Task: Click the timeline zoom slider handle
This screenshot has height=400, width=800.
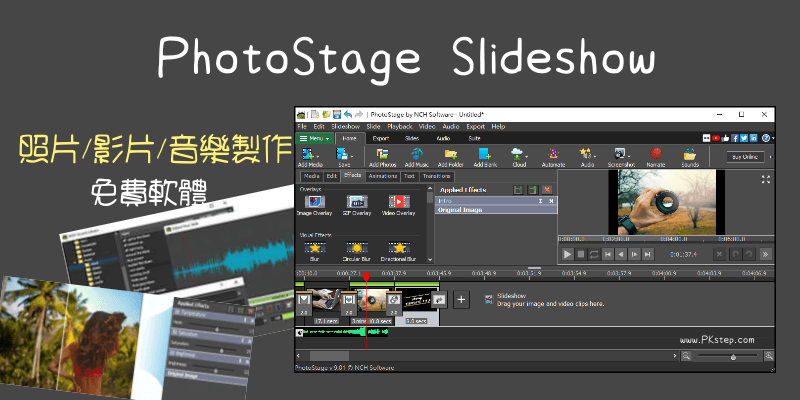Action: click(x=733, y=357)
